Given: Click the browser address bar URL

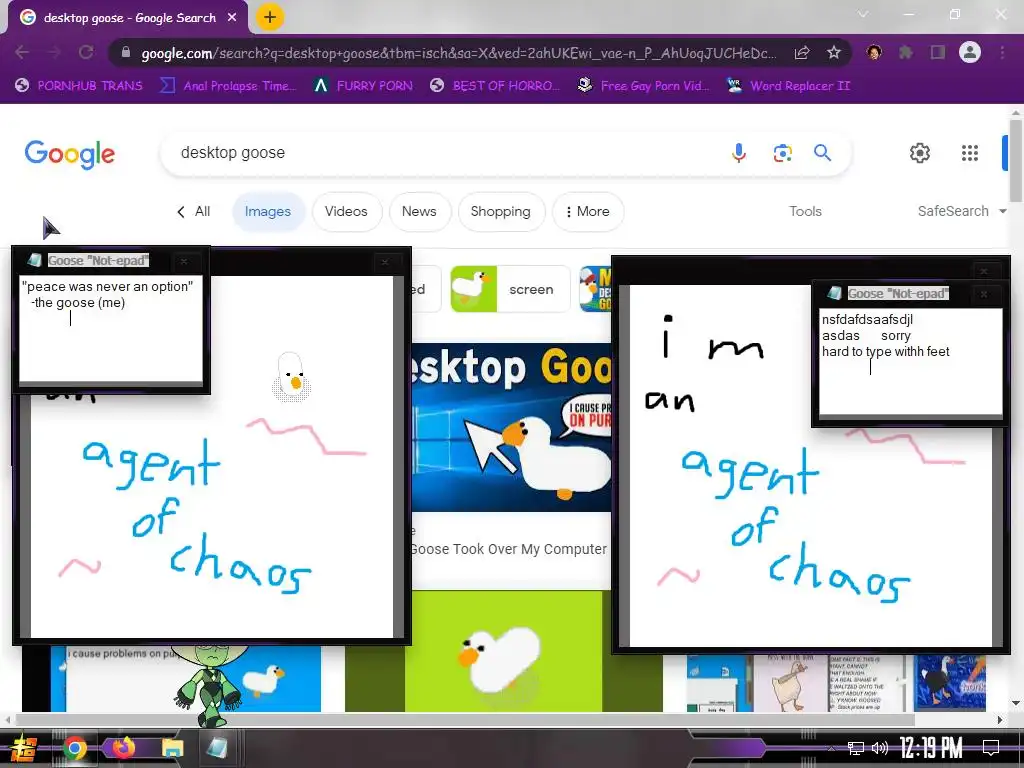Looking at the screenshot, I should pos(458,53).
